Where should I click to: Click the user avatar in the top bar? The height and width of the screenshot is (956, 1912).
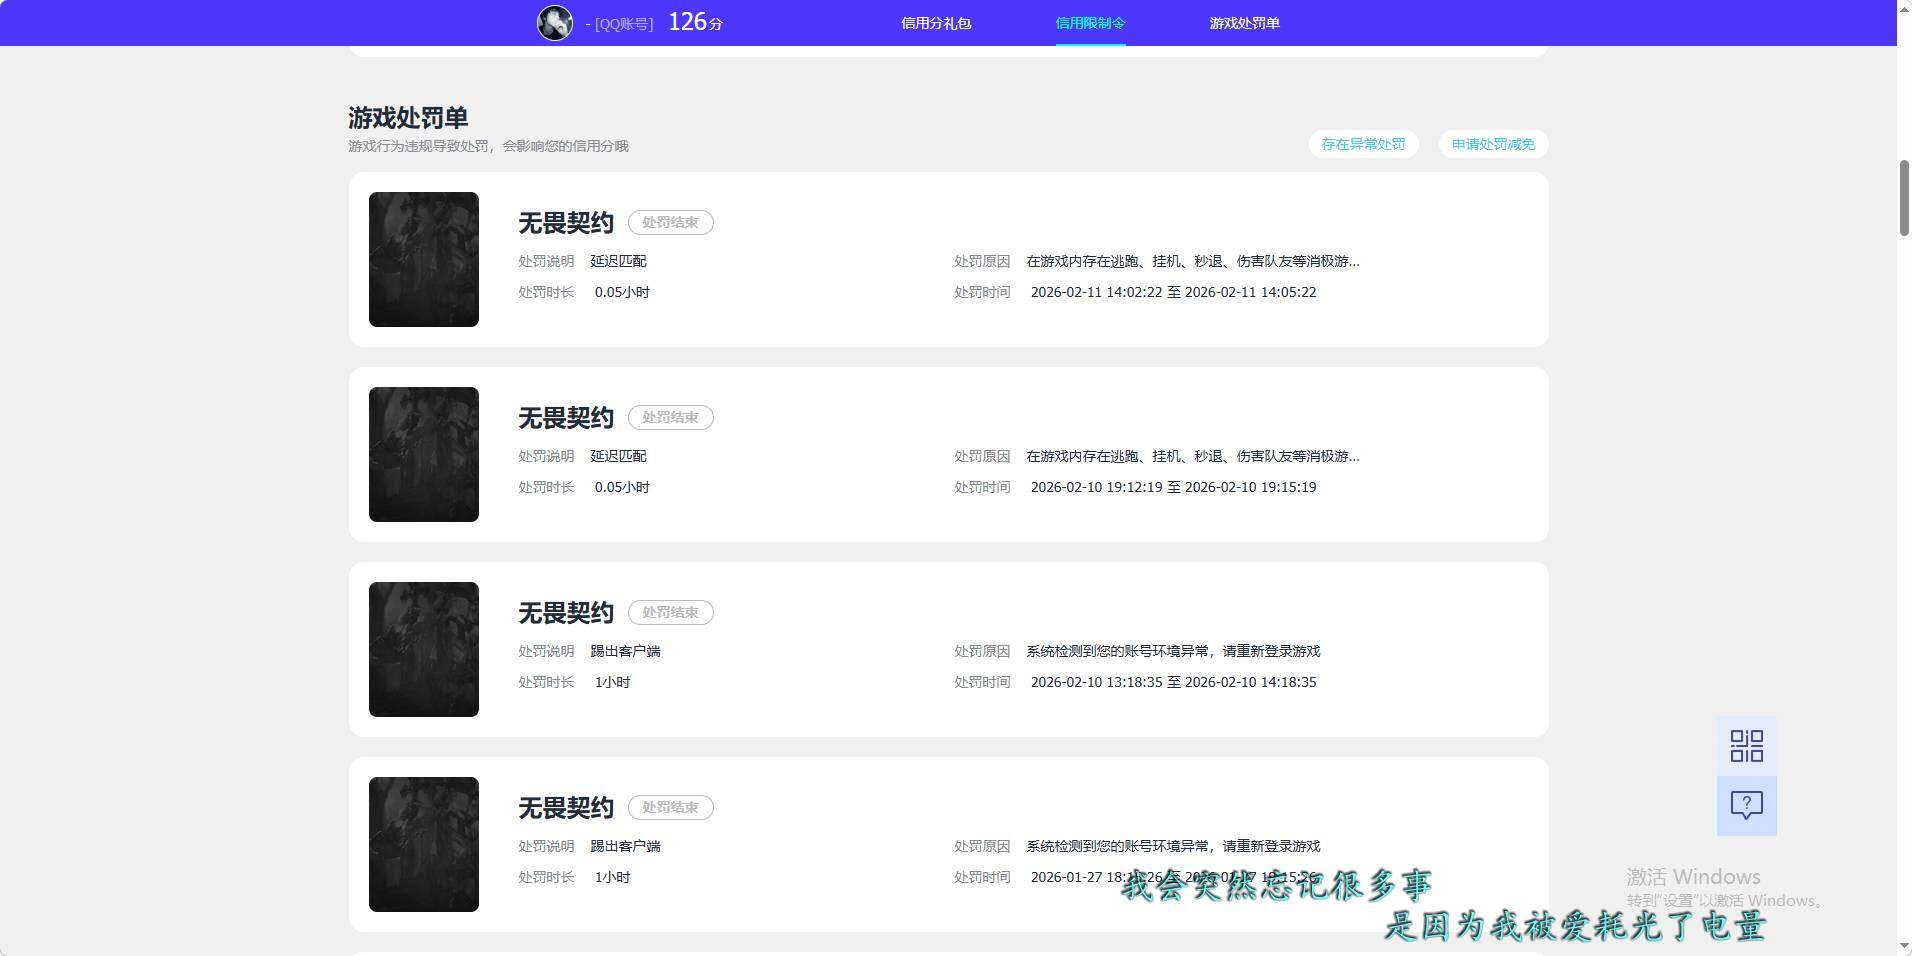tap(554, 22)
